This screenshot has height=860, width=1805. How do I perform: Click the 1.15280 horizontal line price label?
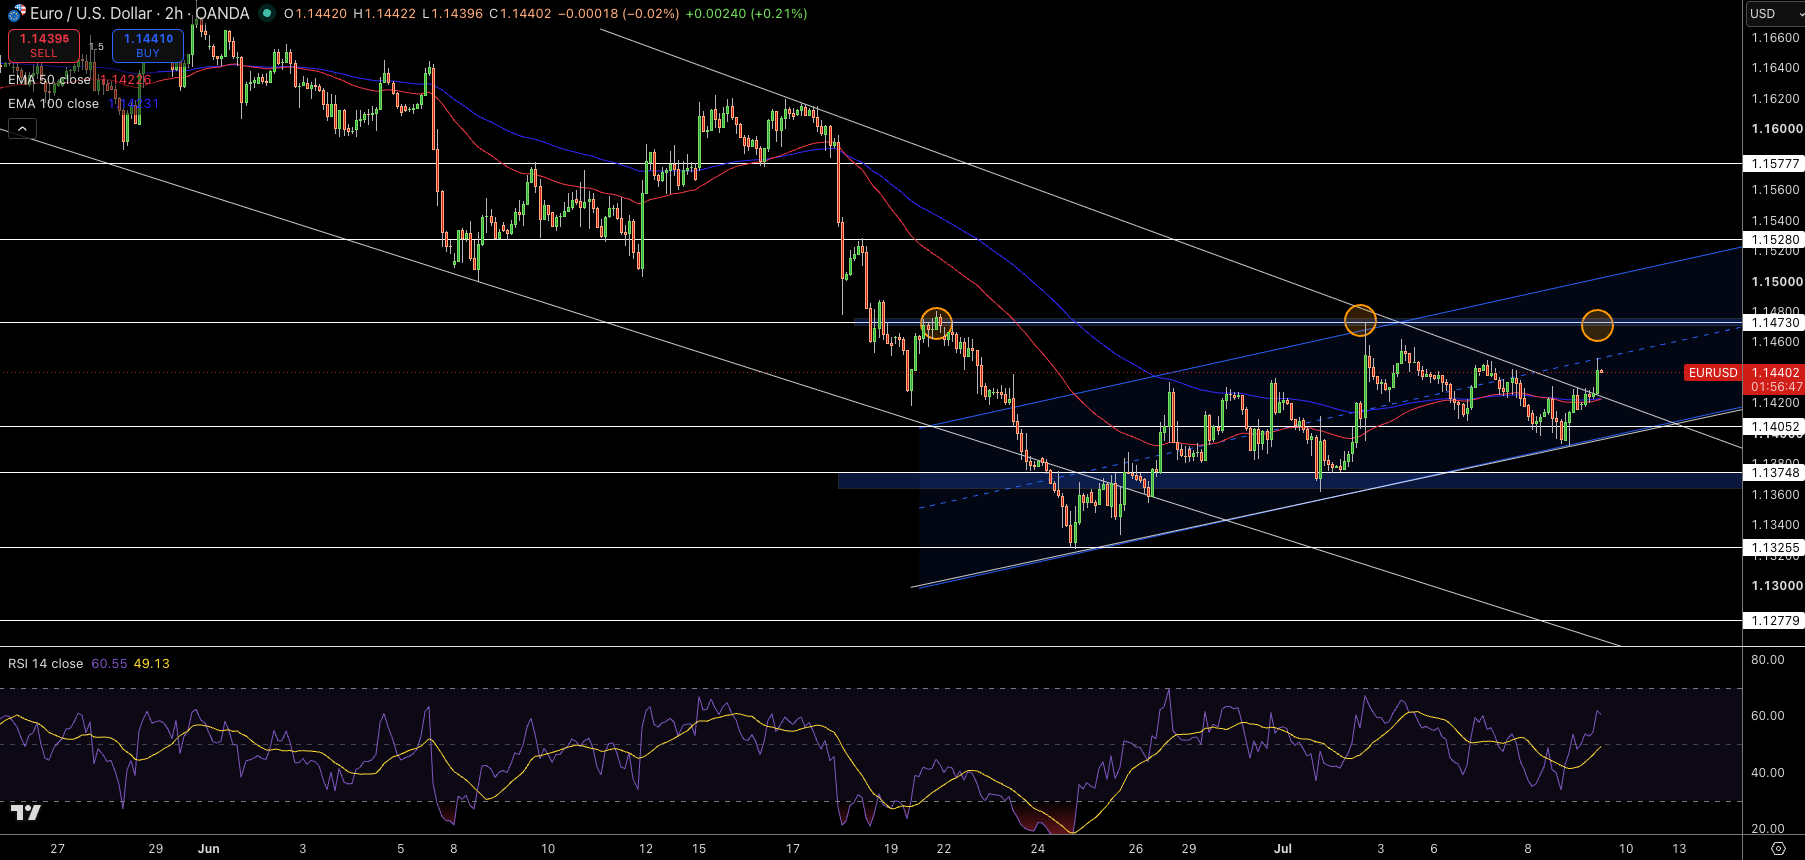pyautogui.click(x=1774, y=239)
